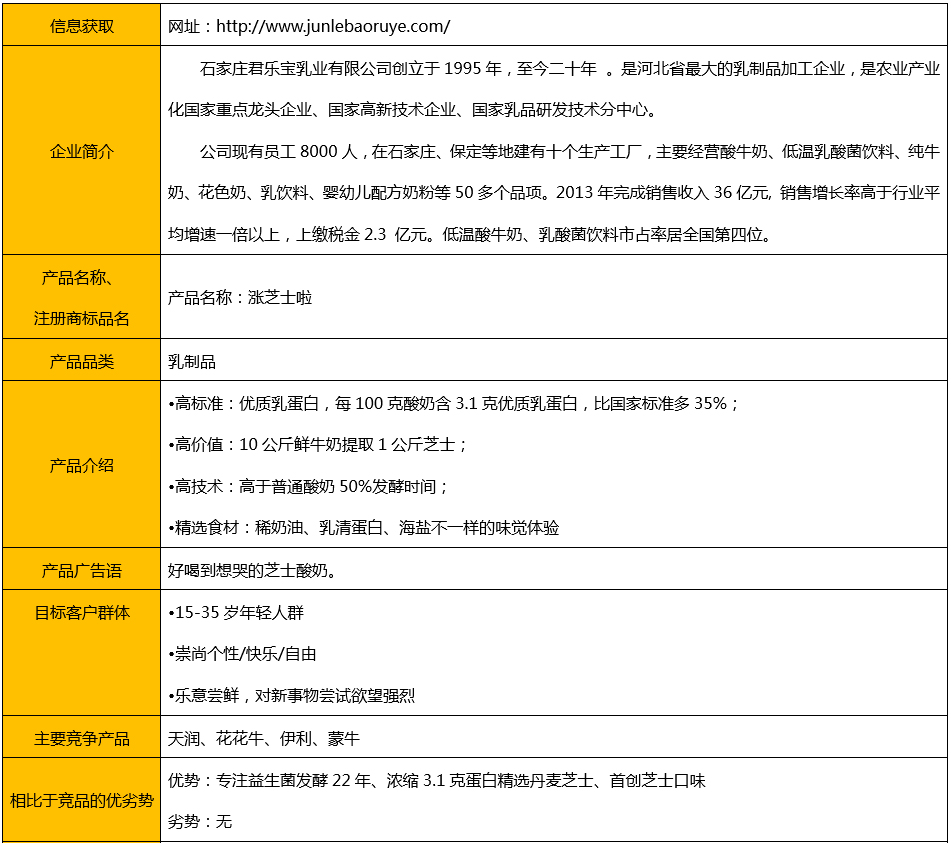Click the text '产品名称：涨芝士啦'
The image size is (951, 843).
coord(240,297)
